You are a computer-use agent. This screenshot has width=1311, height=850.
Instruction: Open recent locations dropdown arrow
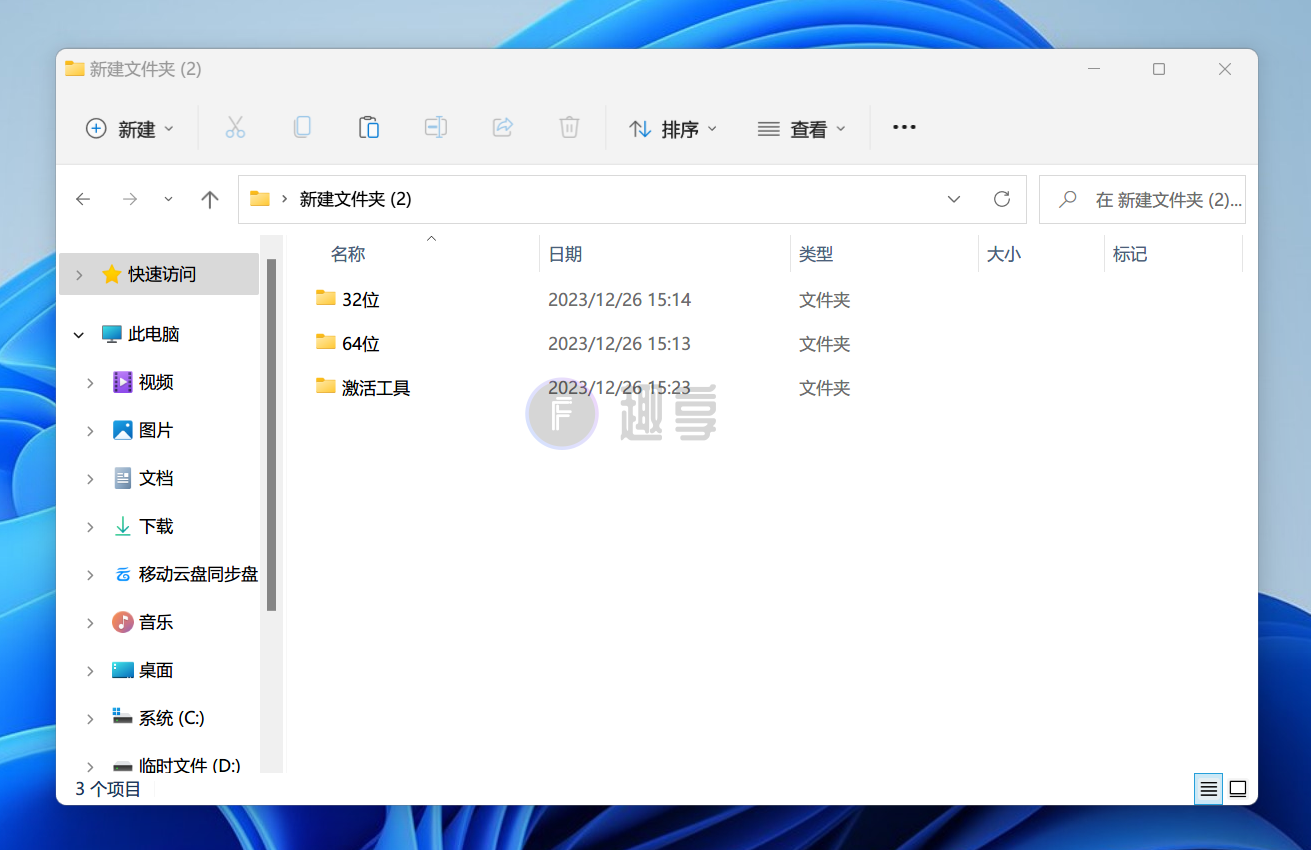pos(168,199)
